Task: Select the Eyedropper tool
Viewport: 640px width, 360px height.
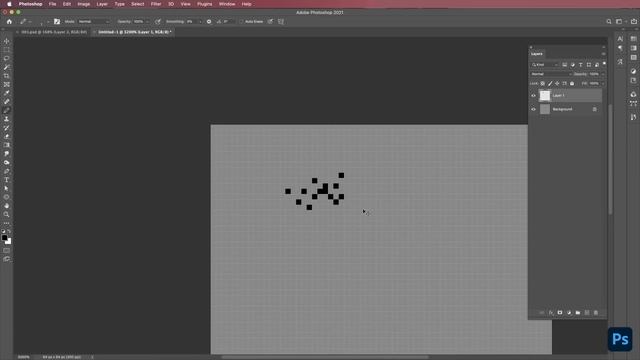Action: (7, 93)
